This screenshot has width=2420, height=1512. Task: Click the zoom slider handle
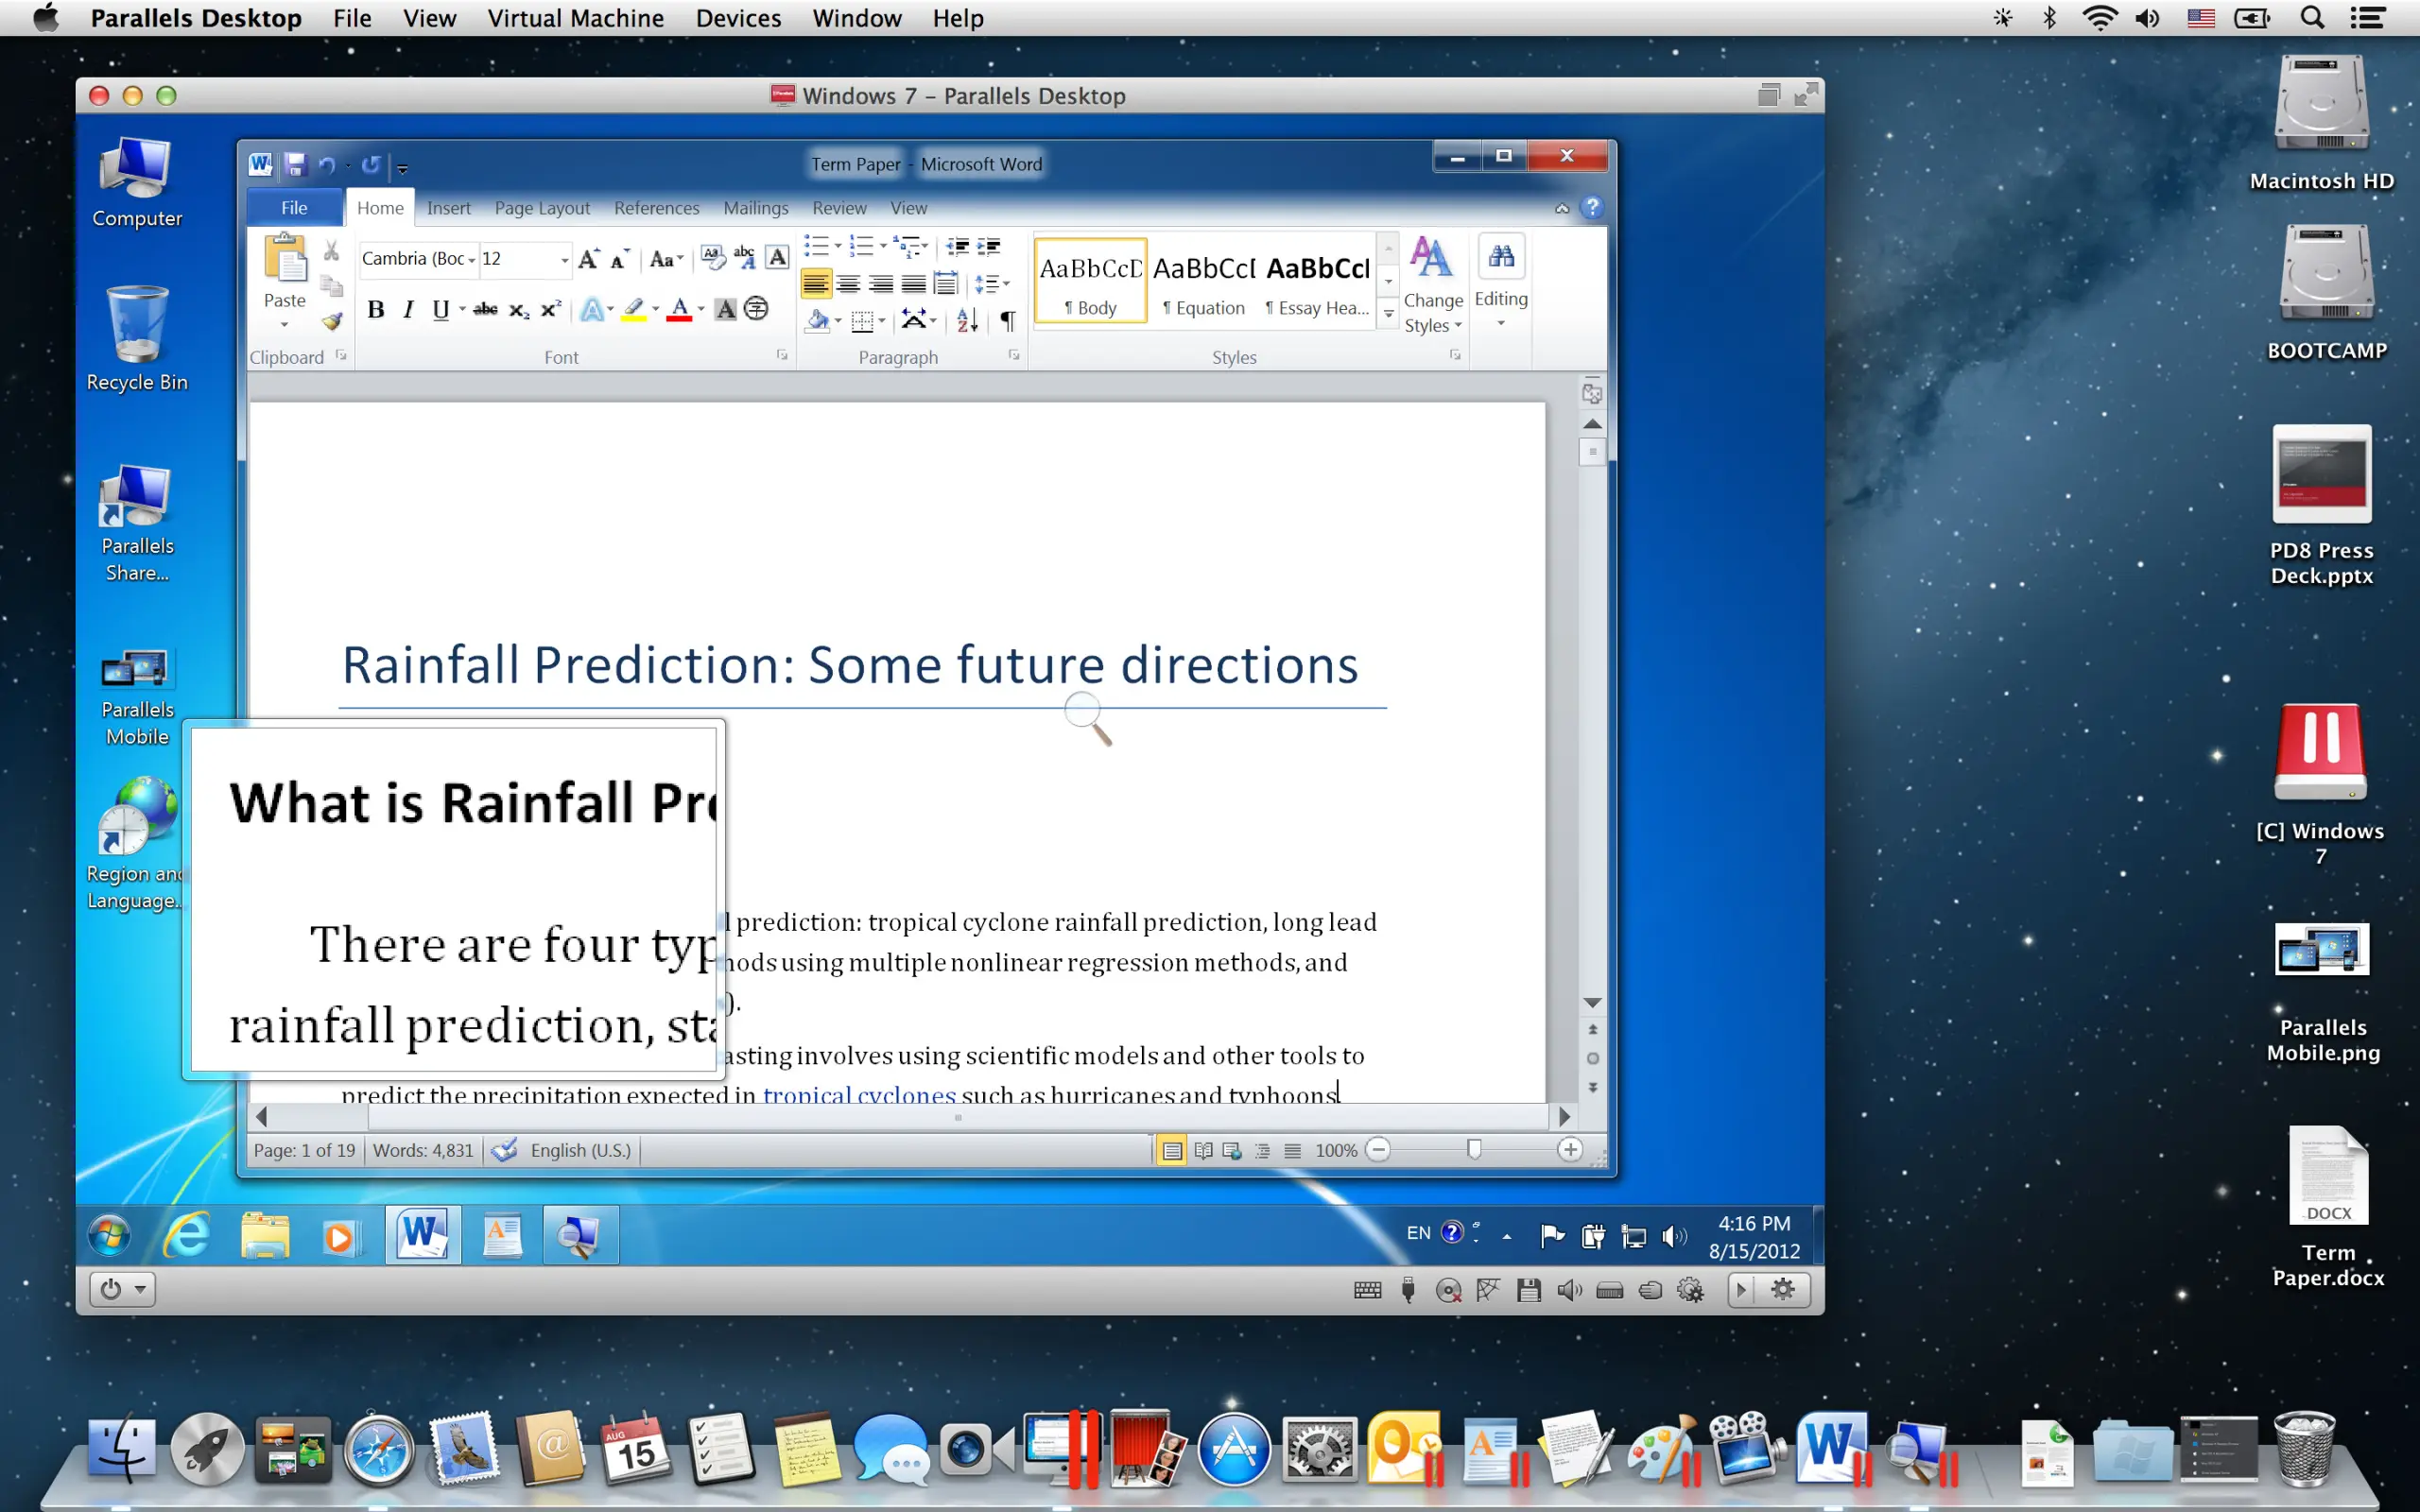coord(1474,1150)
